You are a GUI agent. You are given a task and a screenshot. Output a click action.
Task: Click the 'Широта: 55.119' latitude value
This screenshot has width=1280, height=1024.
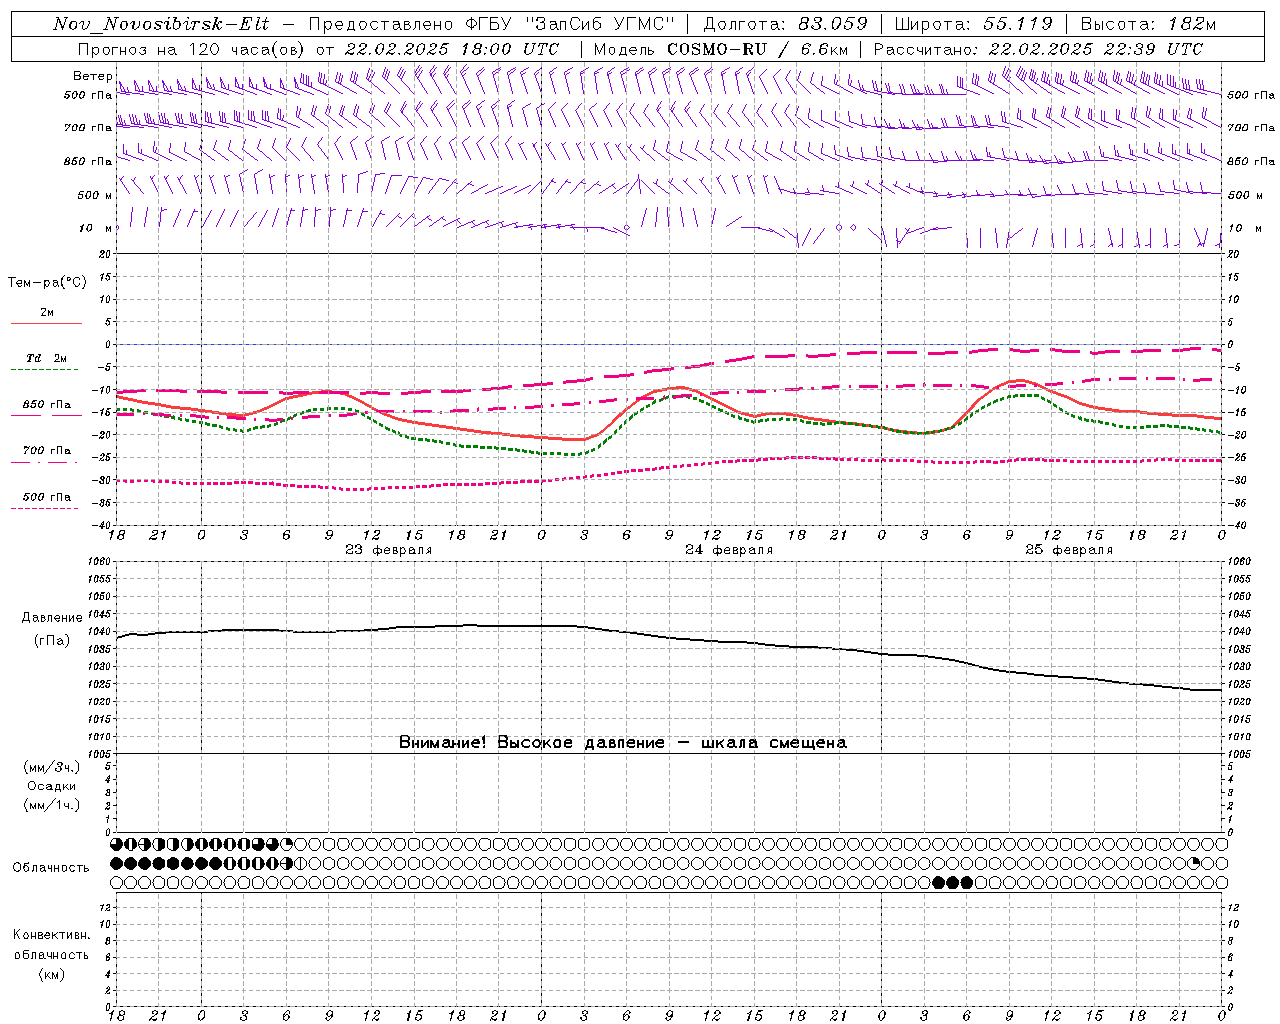coord(973,24)
